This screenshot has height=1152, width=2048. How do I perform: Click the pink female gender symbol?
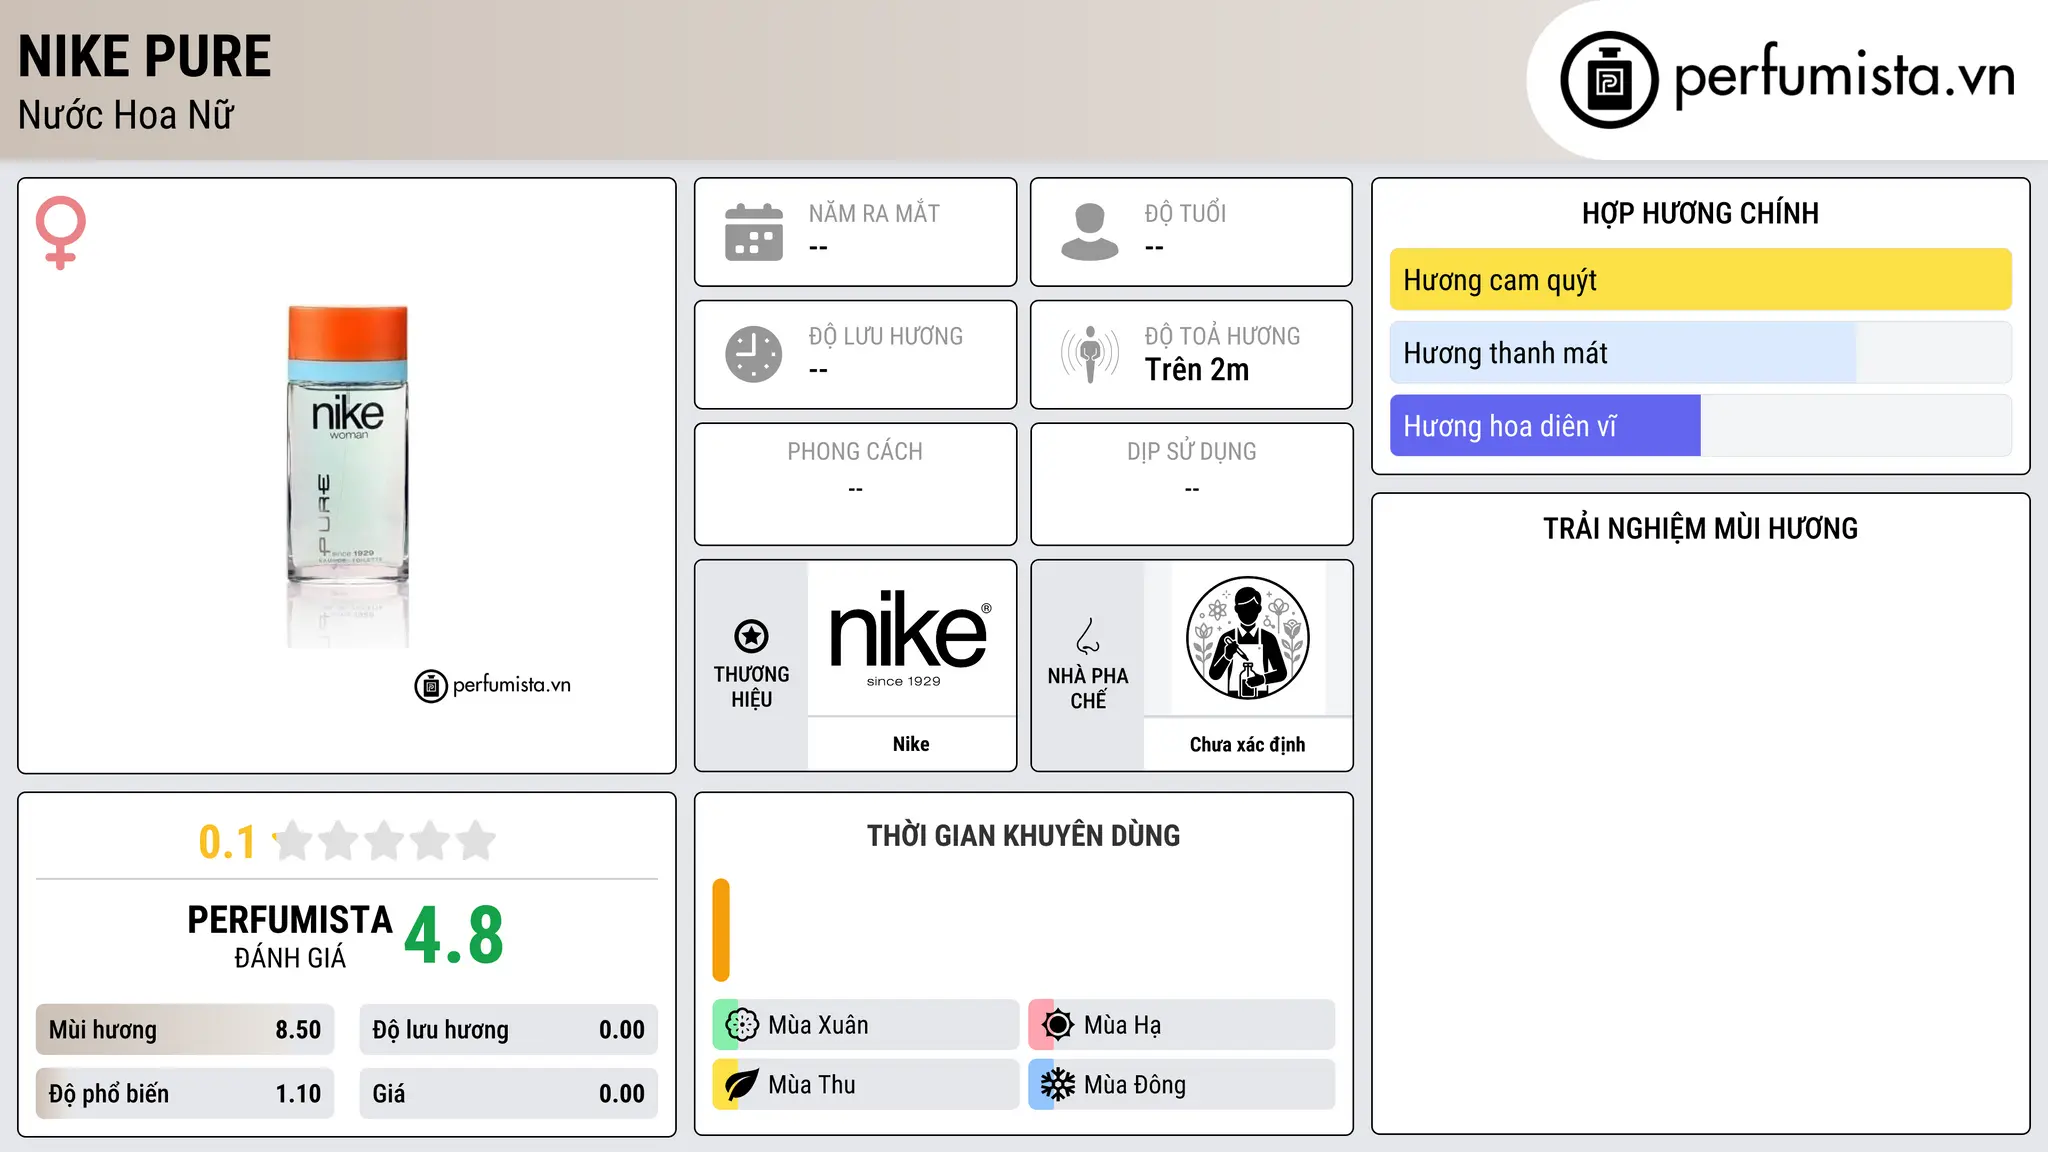(x=61, y=232)
